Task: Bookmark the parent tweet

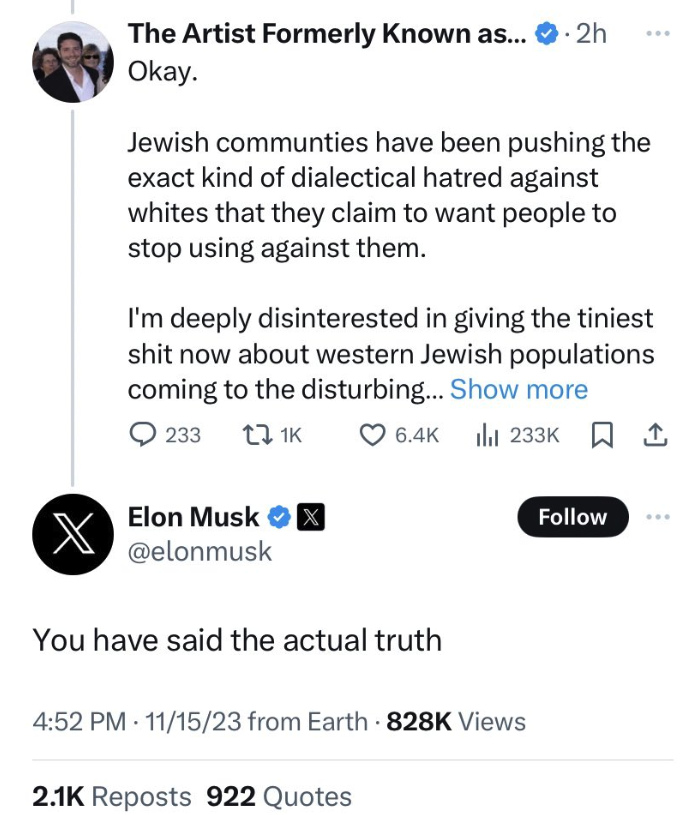Action: pyautogui.click(x=602, y=435)
